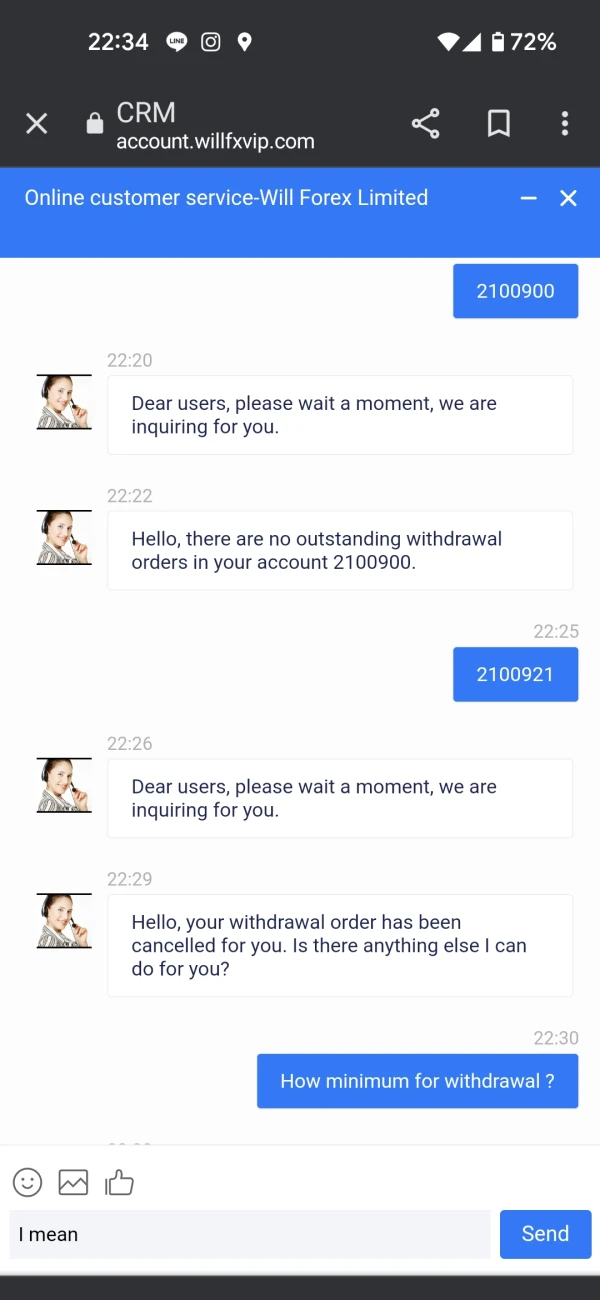Screen dimensions: 600x1300
Task: Tap the sent message bubble 2100921
Action: (515, 674)
